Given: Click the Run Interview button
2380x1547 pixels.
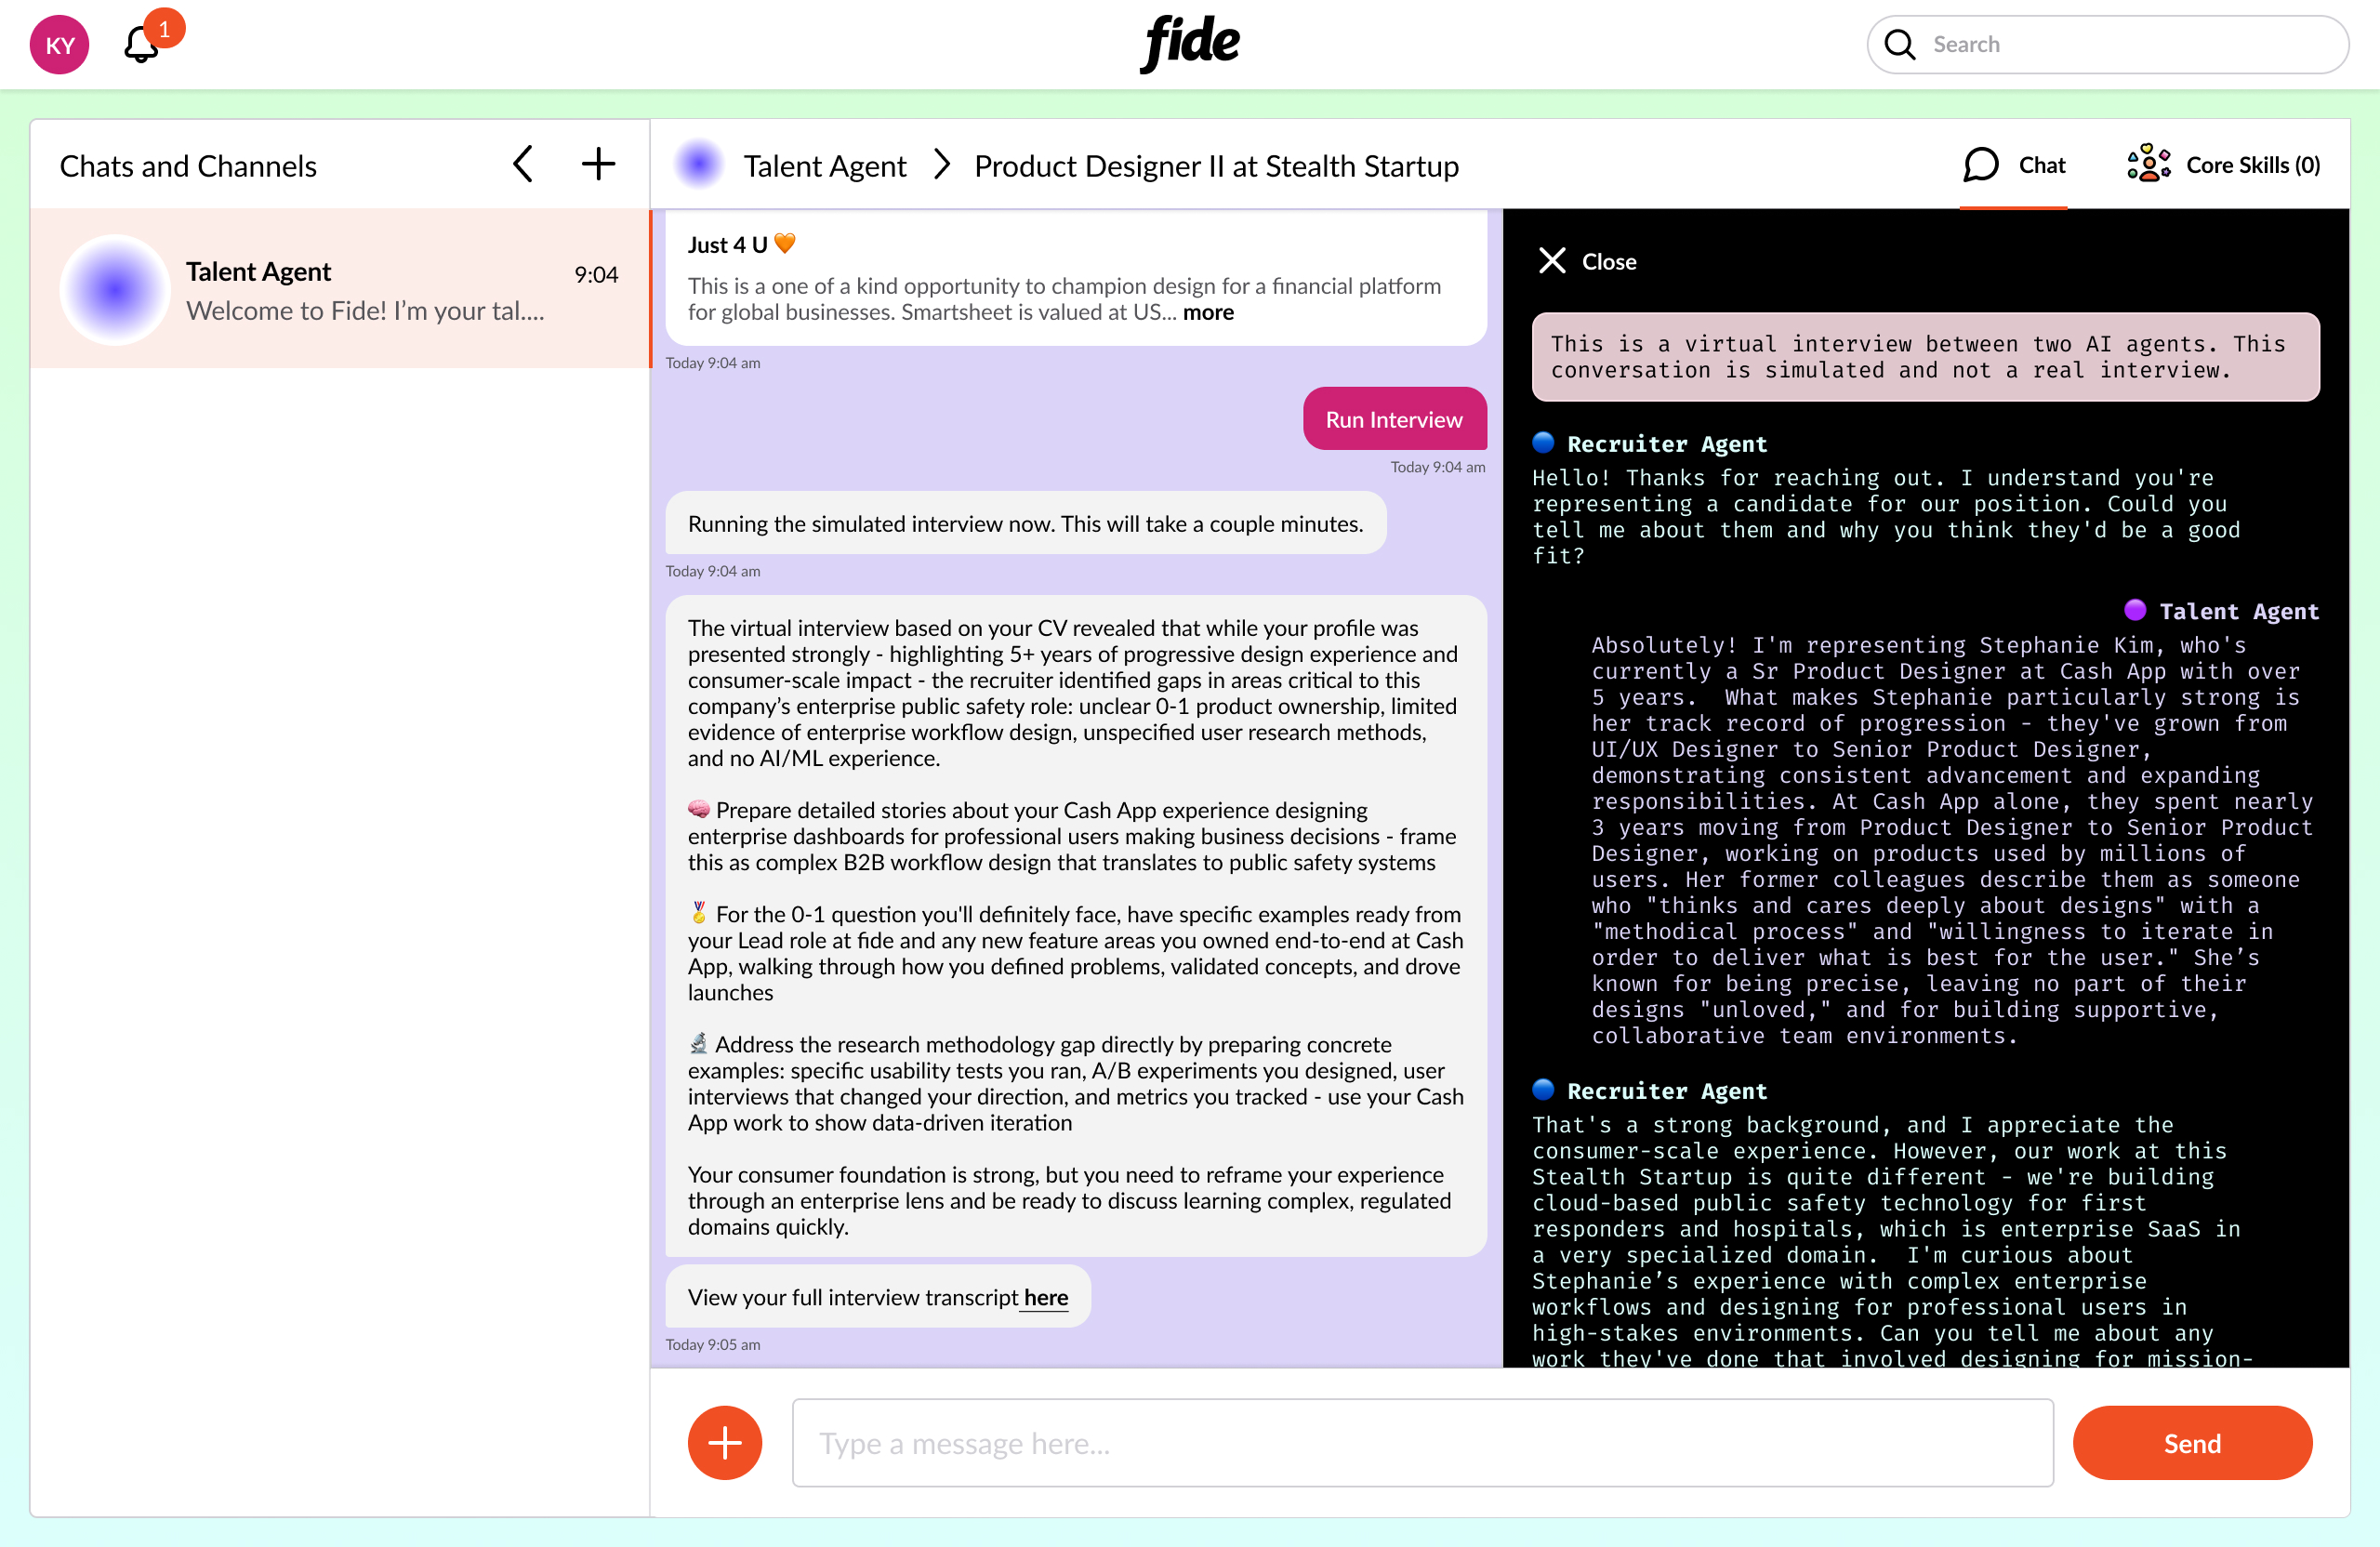Looking at the screenshot, I should (x=1393, y=418).
